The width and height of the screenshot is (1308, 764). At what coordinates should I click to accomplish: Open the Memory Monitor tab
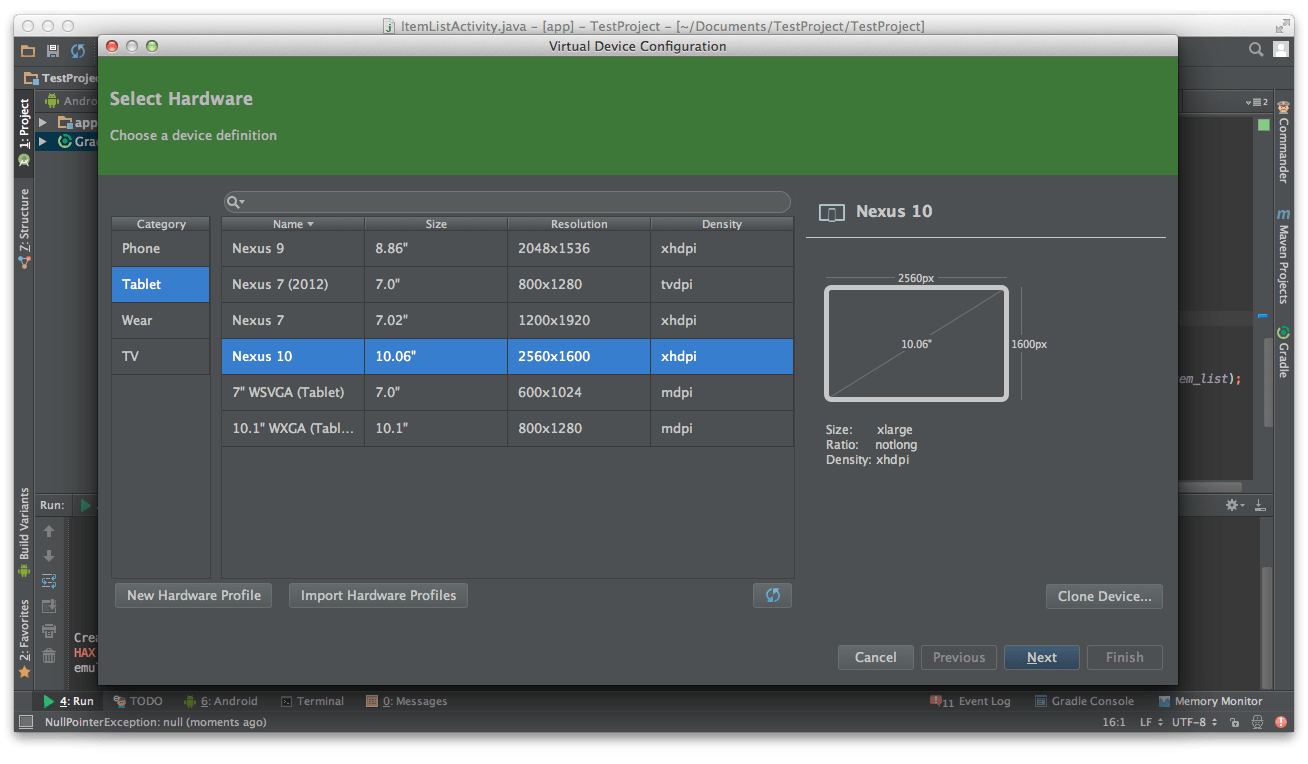coord(1210,701)
